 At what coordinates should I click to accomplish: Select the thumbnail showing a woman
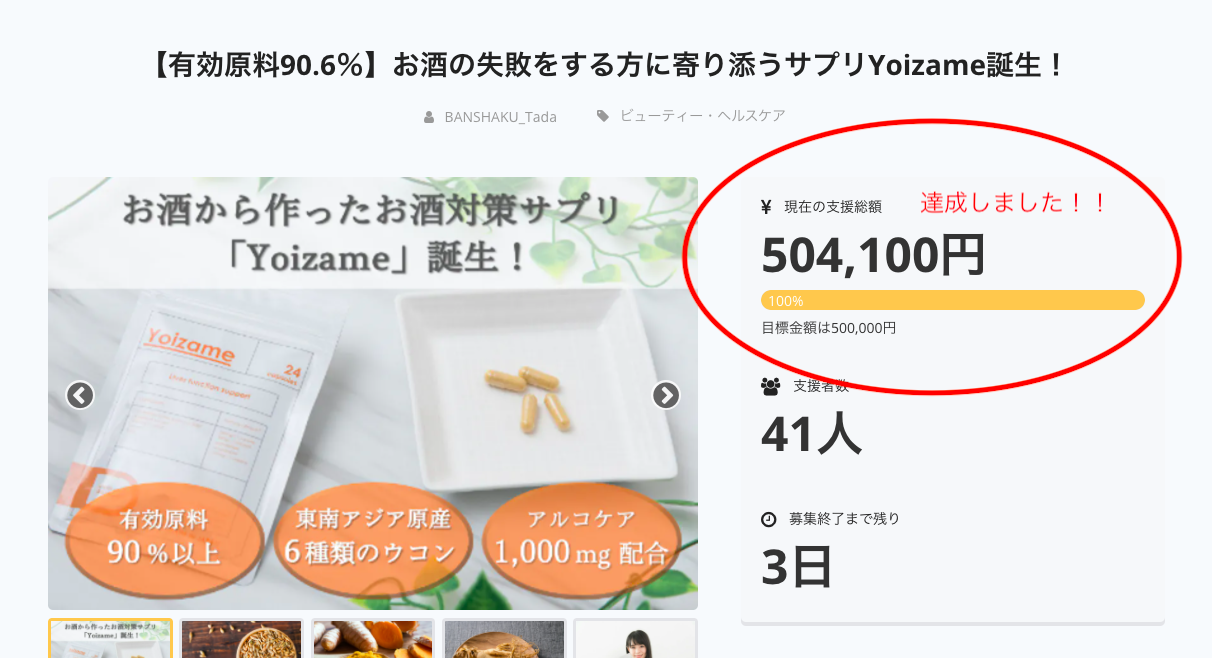[635, 638]
